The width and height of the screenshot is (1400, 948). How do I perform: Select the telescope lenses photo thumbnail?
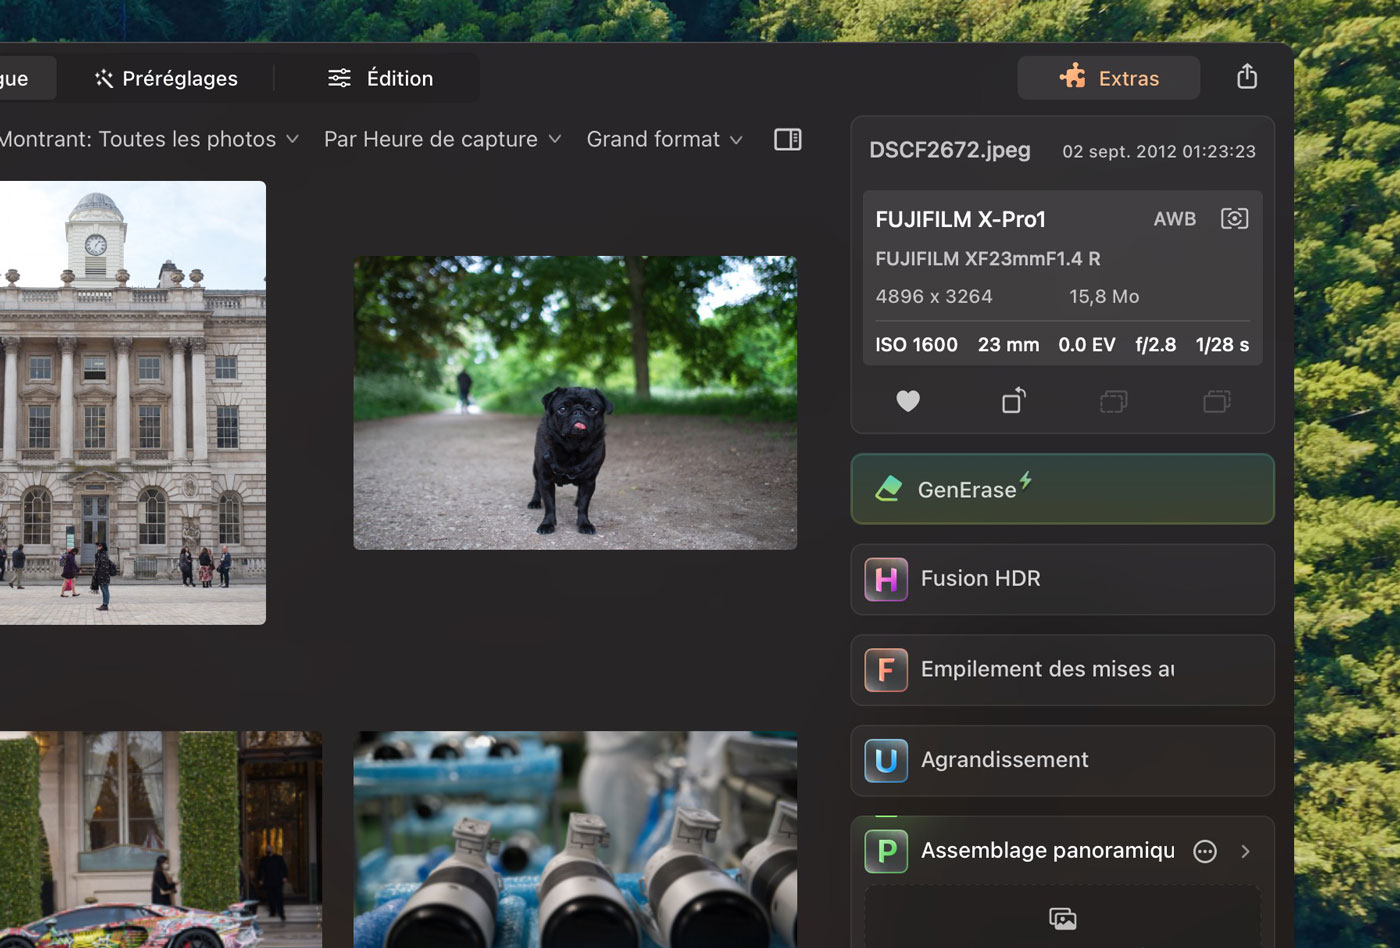[x=575, y=839]
